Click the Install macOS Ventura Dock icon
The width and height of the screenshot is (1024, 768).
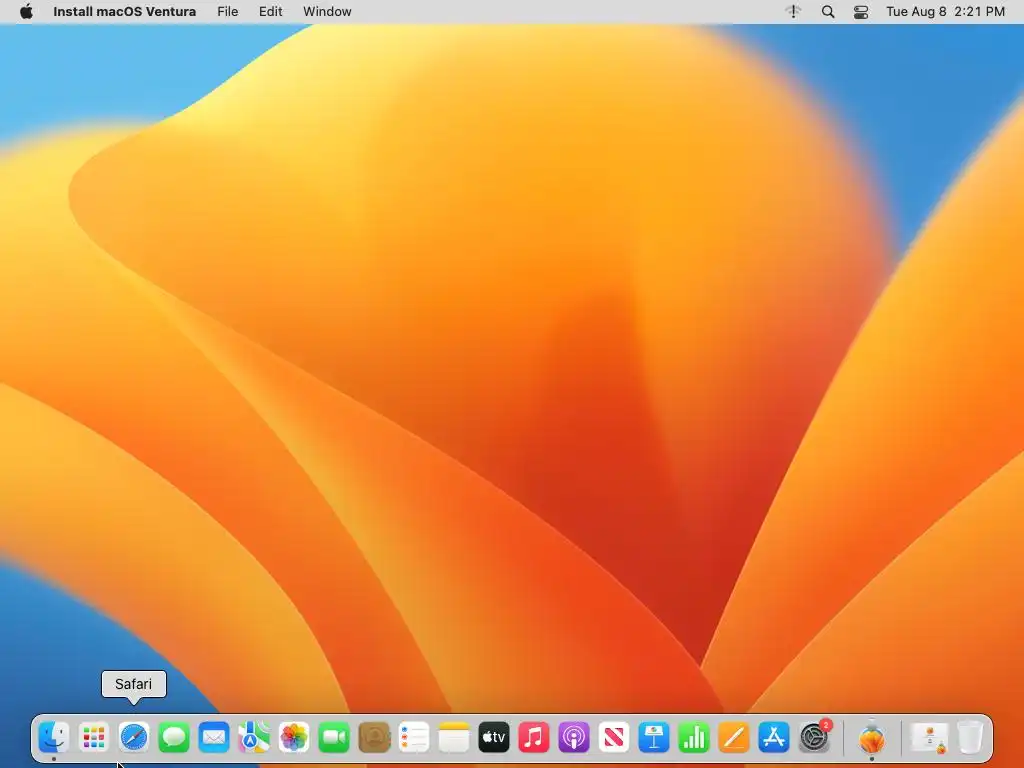pyautogui.click(x=872, y=737)
